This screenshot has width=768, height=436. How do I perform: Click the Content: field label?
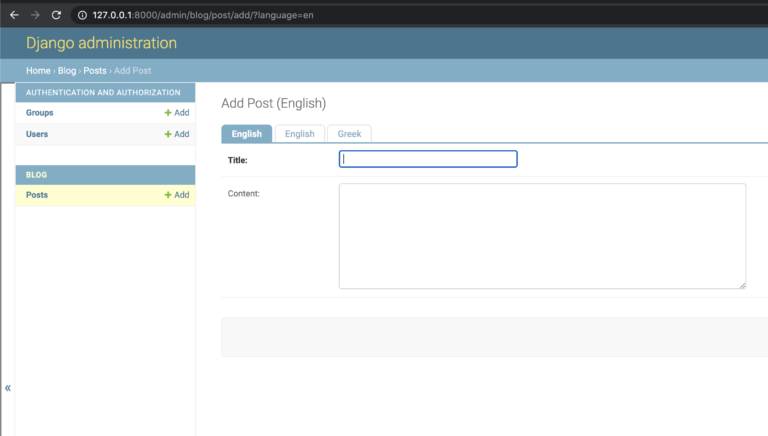tap(243, 194)
